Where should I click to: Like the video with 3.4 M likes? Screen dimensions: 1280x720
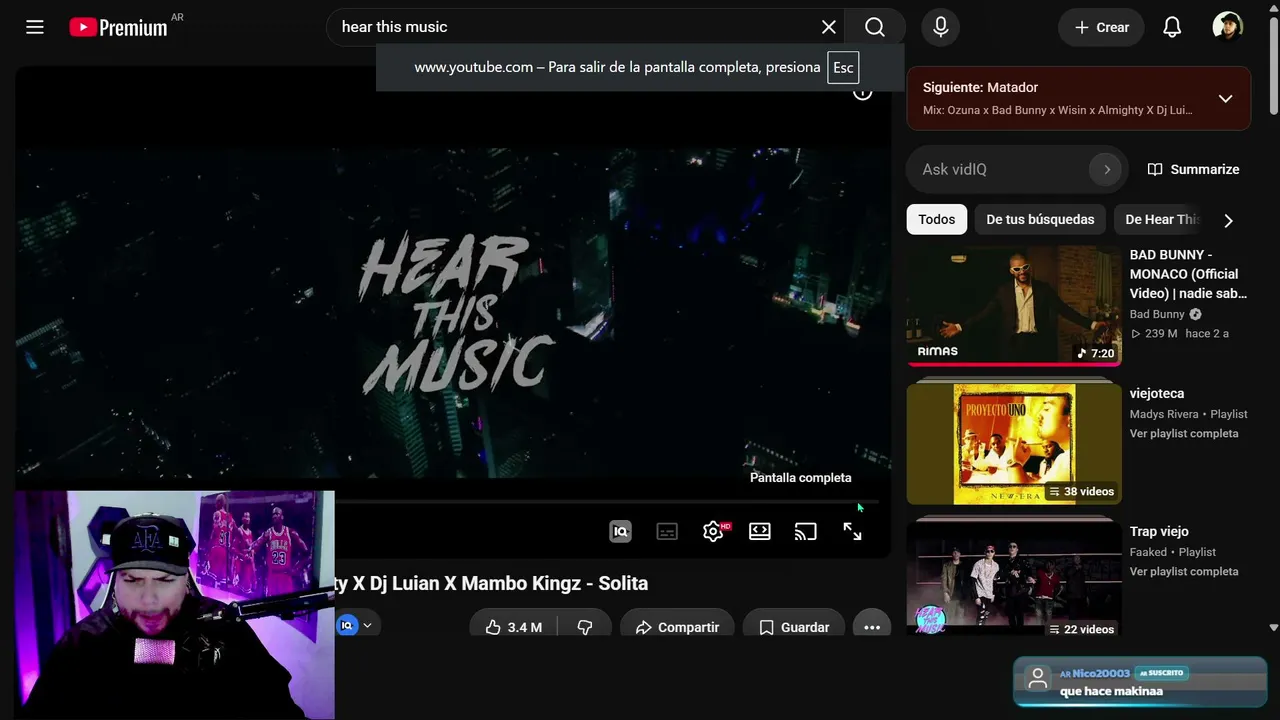(x=514, y=627)
